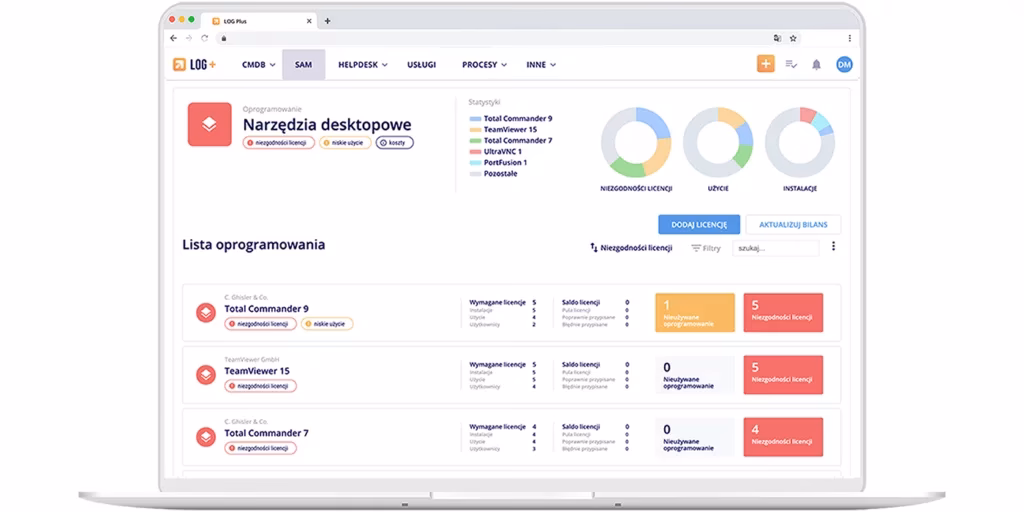Screen dimensions: 1024x512
Task: Open the task checklist icon in header
Action: (791, 65)
